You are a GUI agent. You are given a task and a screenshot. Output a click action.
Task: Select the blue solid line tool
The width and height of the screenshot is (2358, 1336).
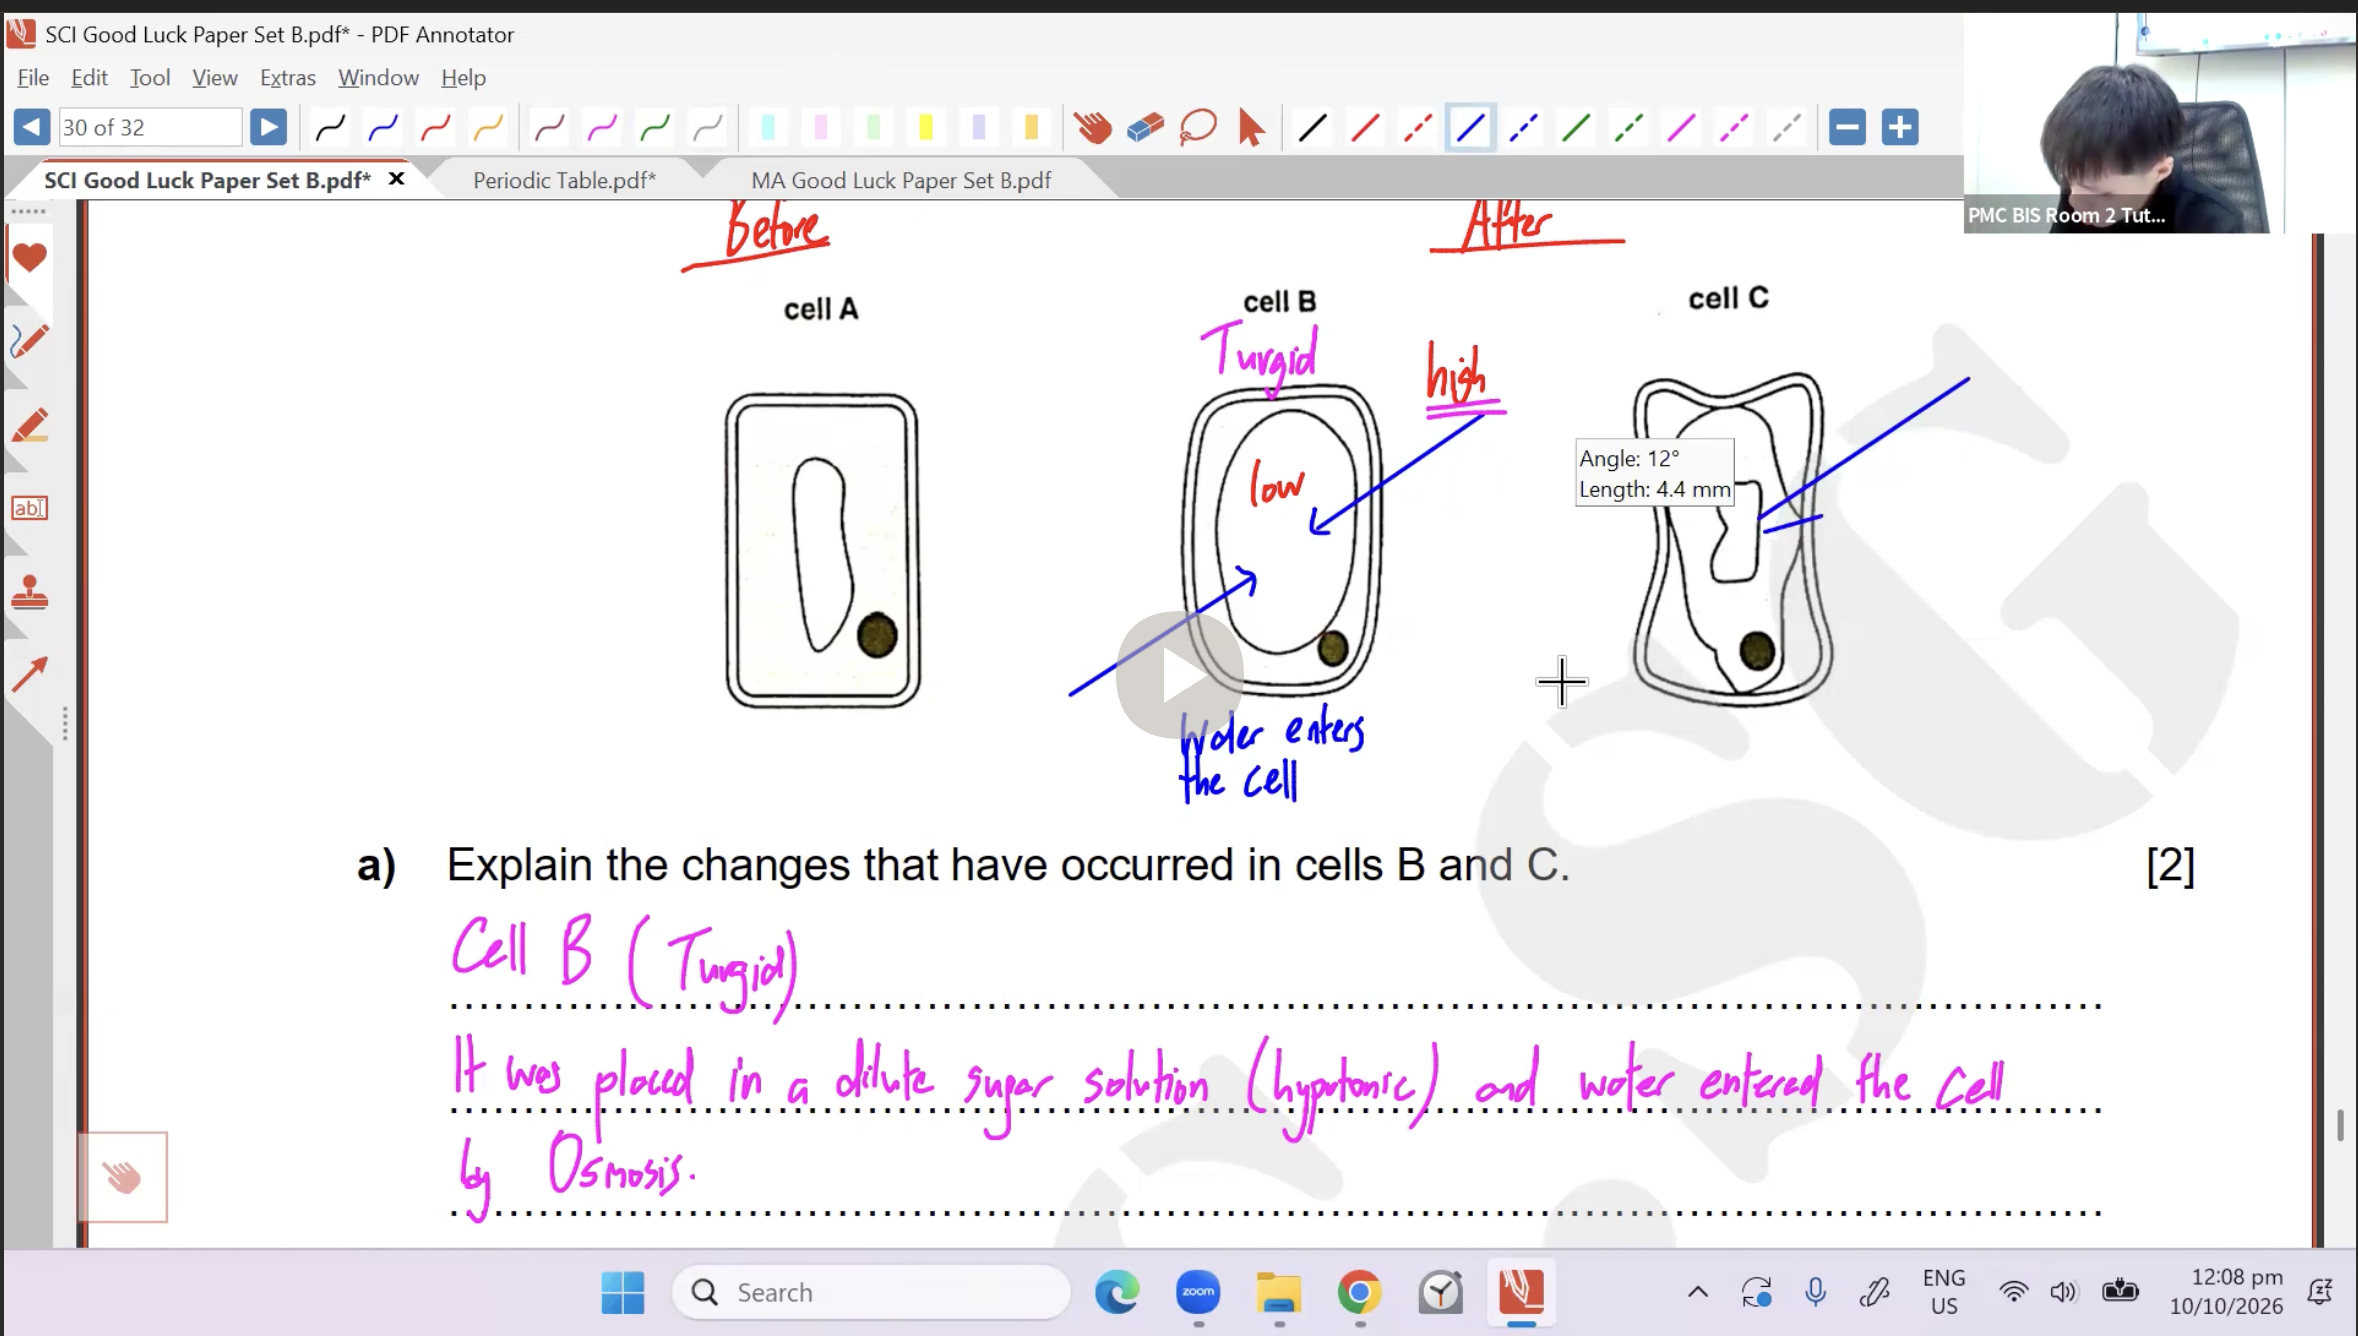coord(1470,127)
